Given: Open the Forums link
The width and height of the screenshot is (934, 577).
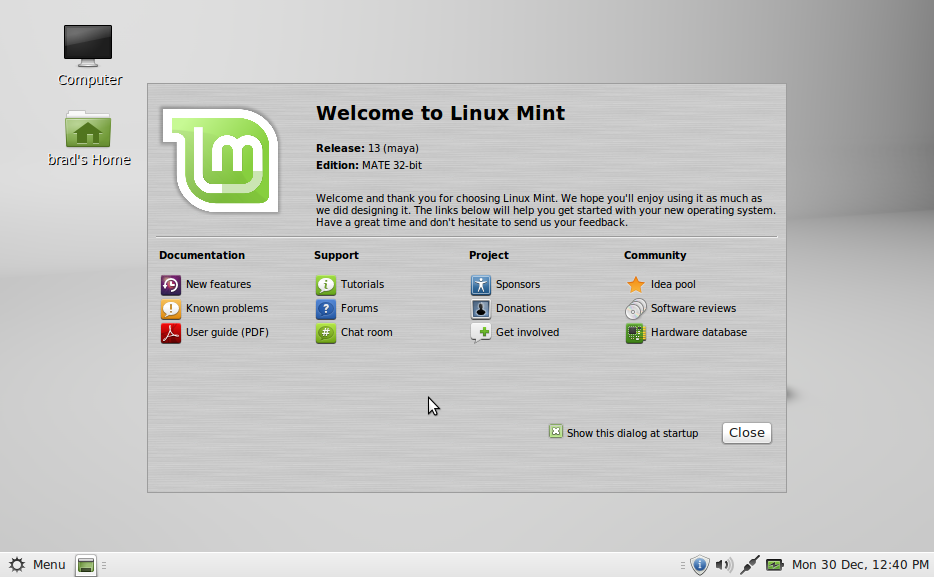Looking at the screenshot, I should point(359,308).
